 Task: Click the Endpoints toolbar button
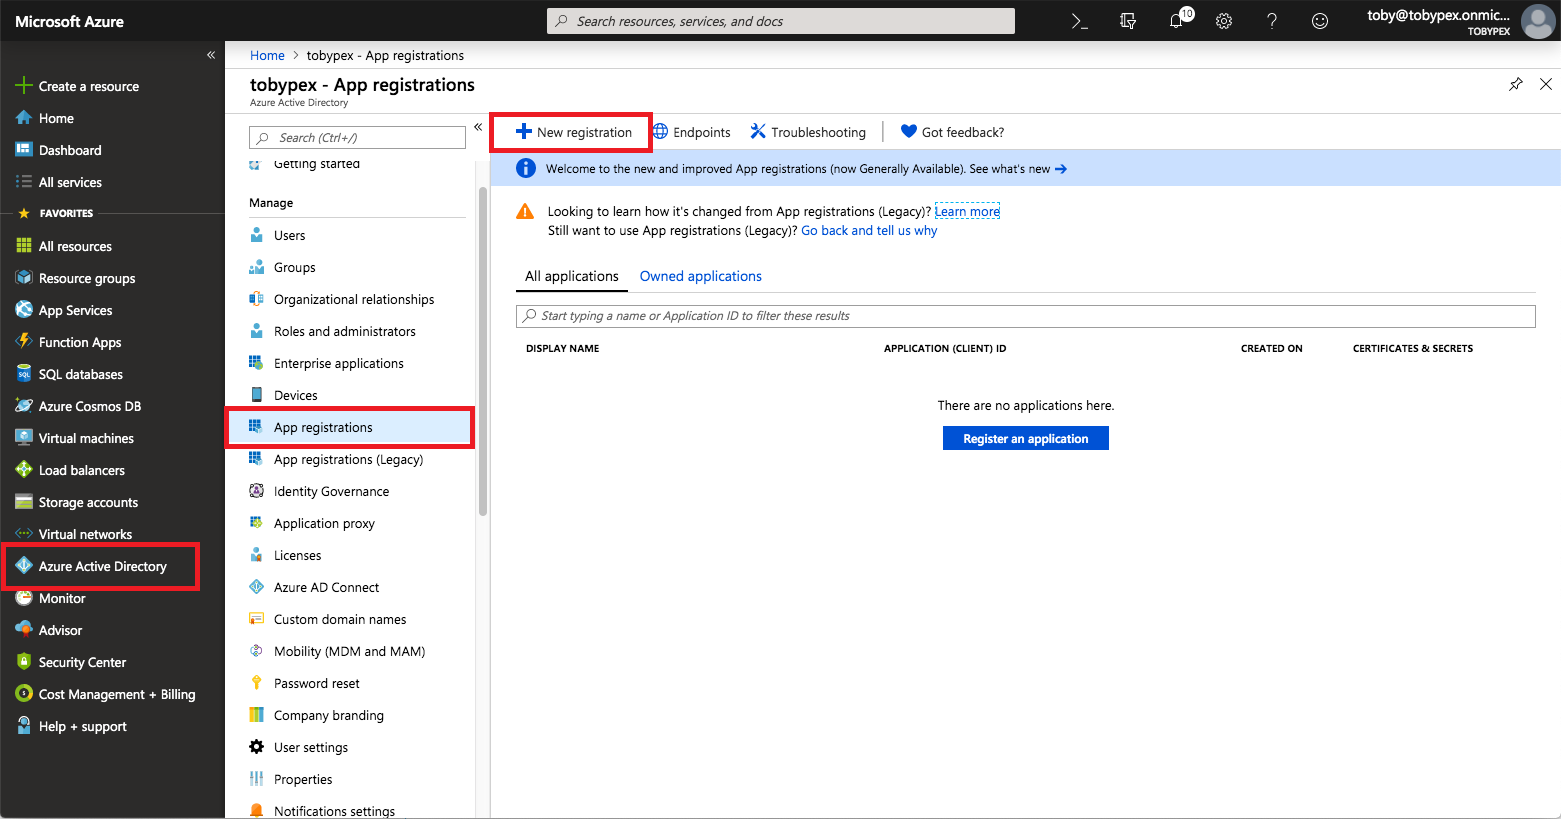coord(692,132)
